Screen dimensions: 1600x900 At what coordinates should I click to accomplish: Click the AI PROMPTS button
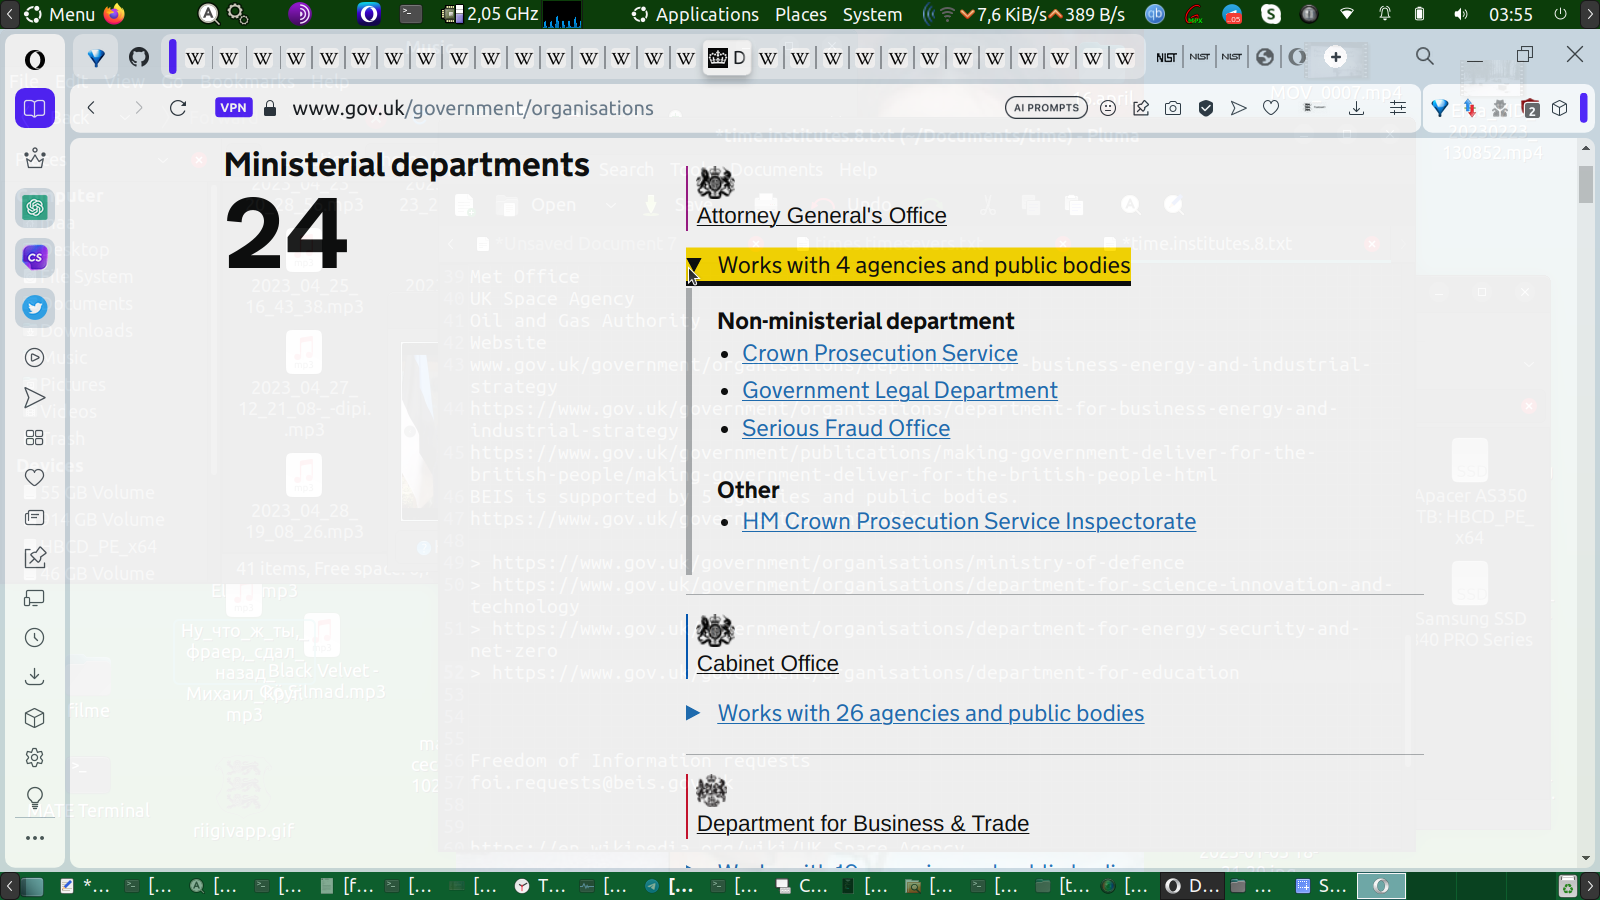[1046, 108]
